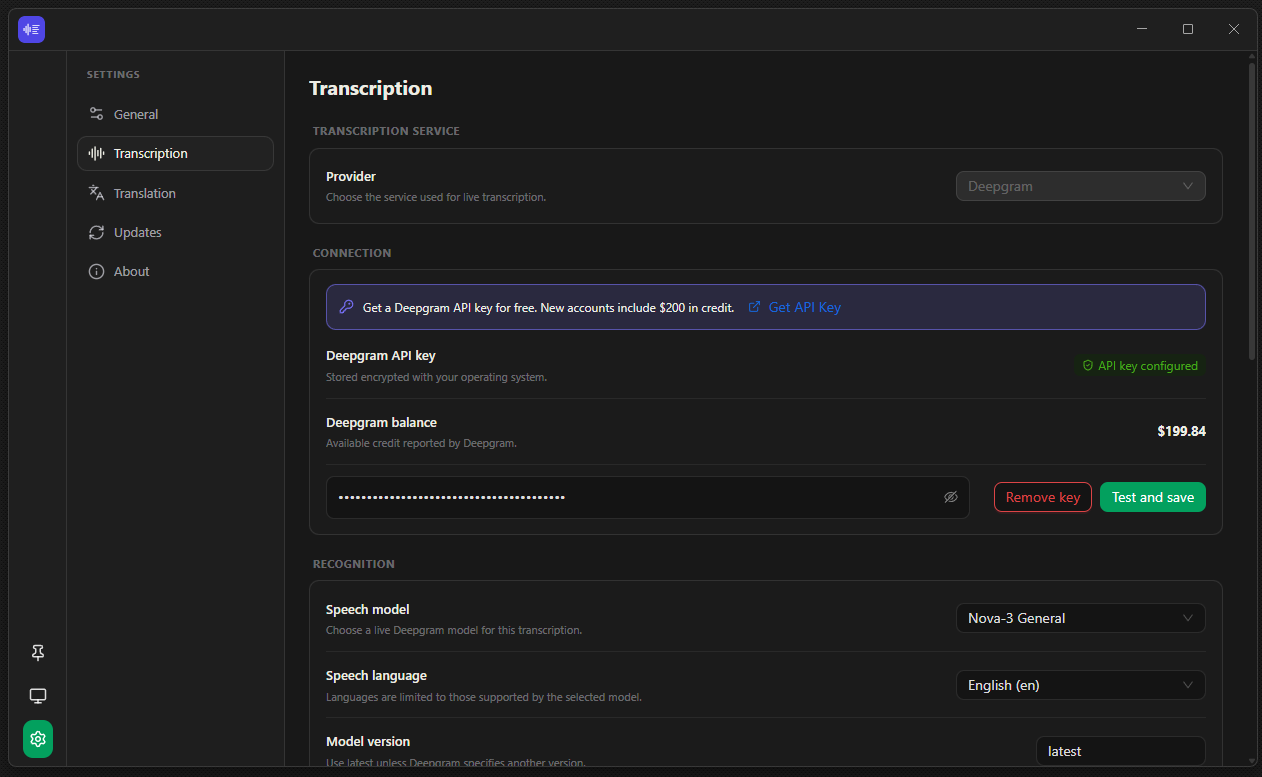
Task: Click the Deepgram balance label
Action: point(381,422)
